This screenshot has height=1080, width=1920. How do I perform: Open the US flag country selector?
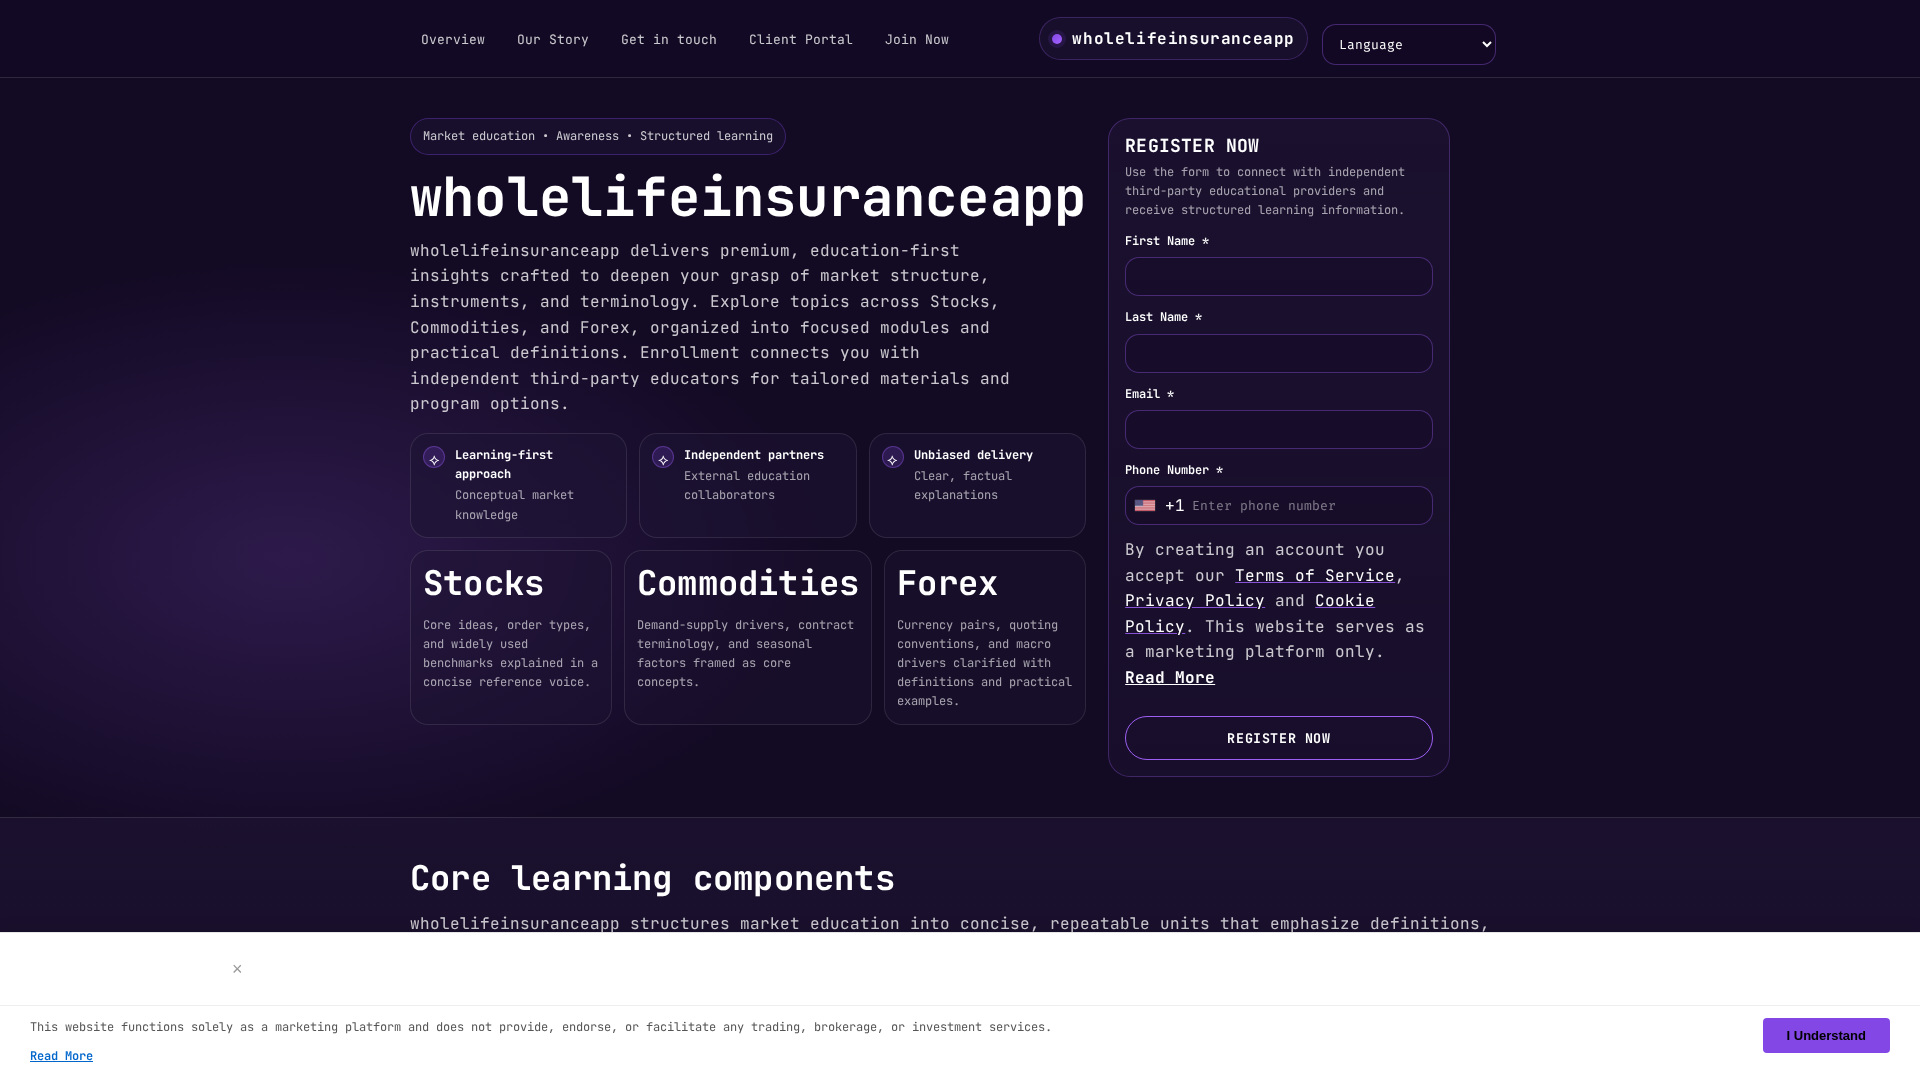(x=1145, y=506)
